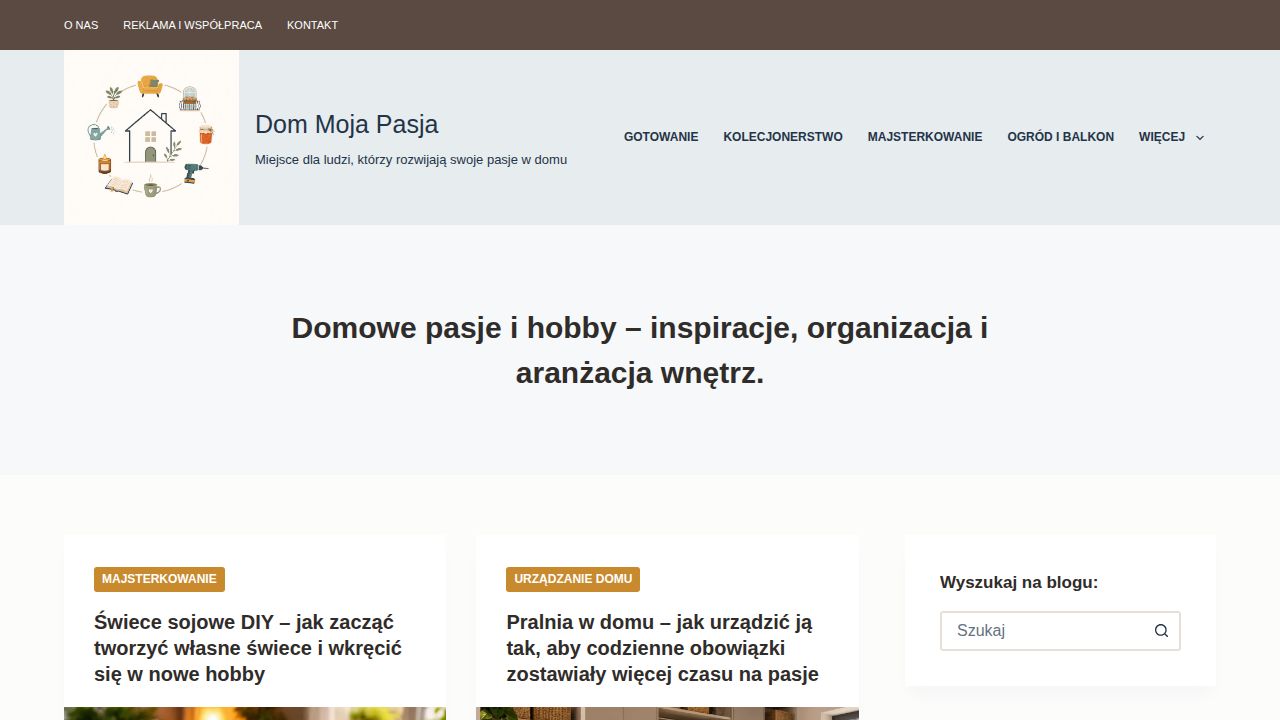Open the Ogród i balkon menu item
This screenshot has width=1280, height=720.
[1060, 137]
